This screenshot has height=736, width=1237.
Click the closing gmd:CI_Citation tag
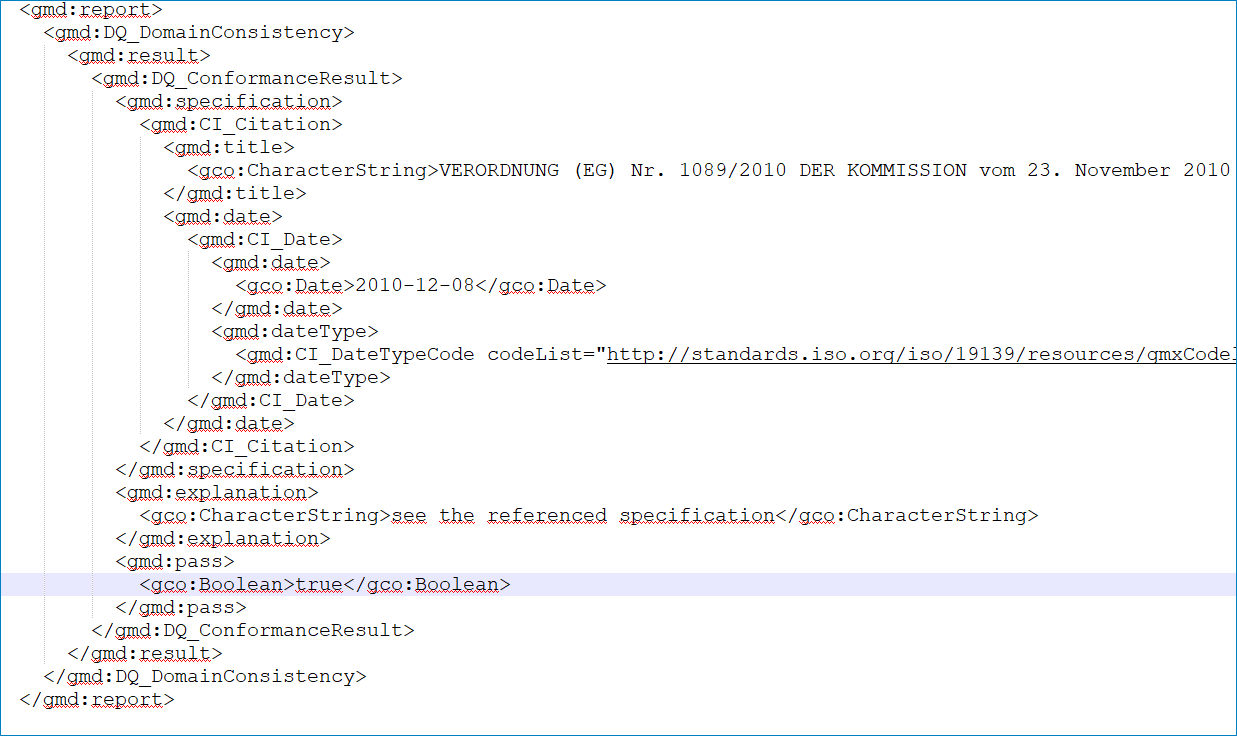click(x=246, y=446)
